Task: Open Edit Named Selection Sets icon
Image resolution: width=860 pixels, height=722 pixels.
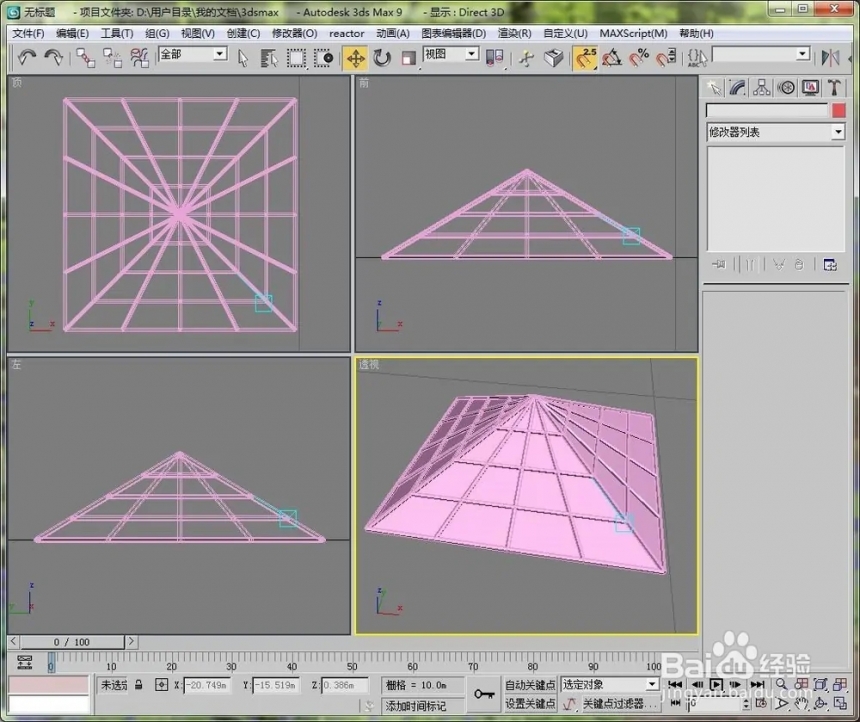Action: point(697,58)
